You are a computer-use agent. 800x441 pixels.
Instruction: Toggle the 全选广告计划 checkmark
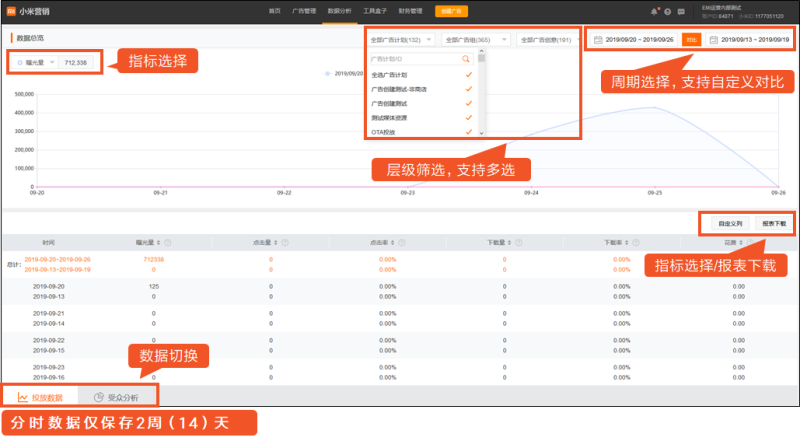point(467,75)
